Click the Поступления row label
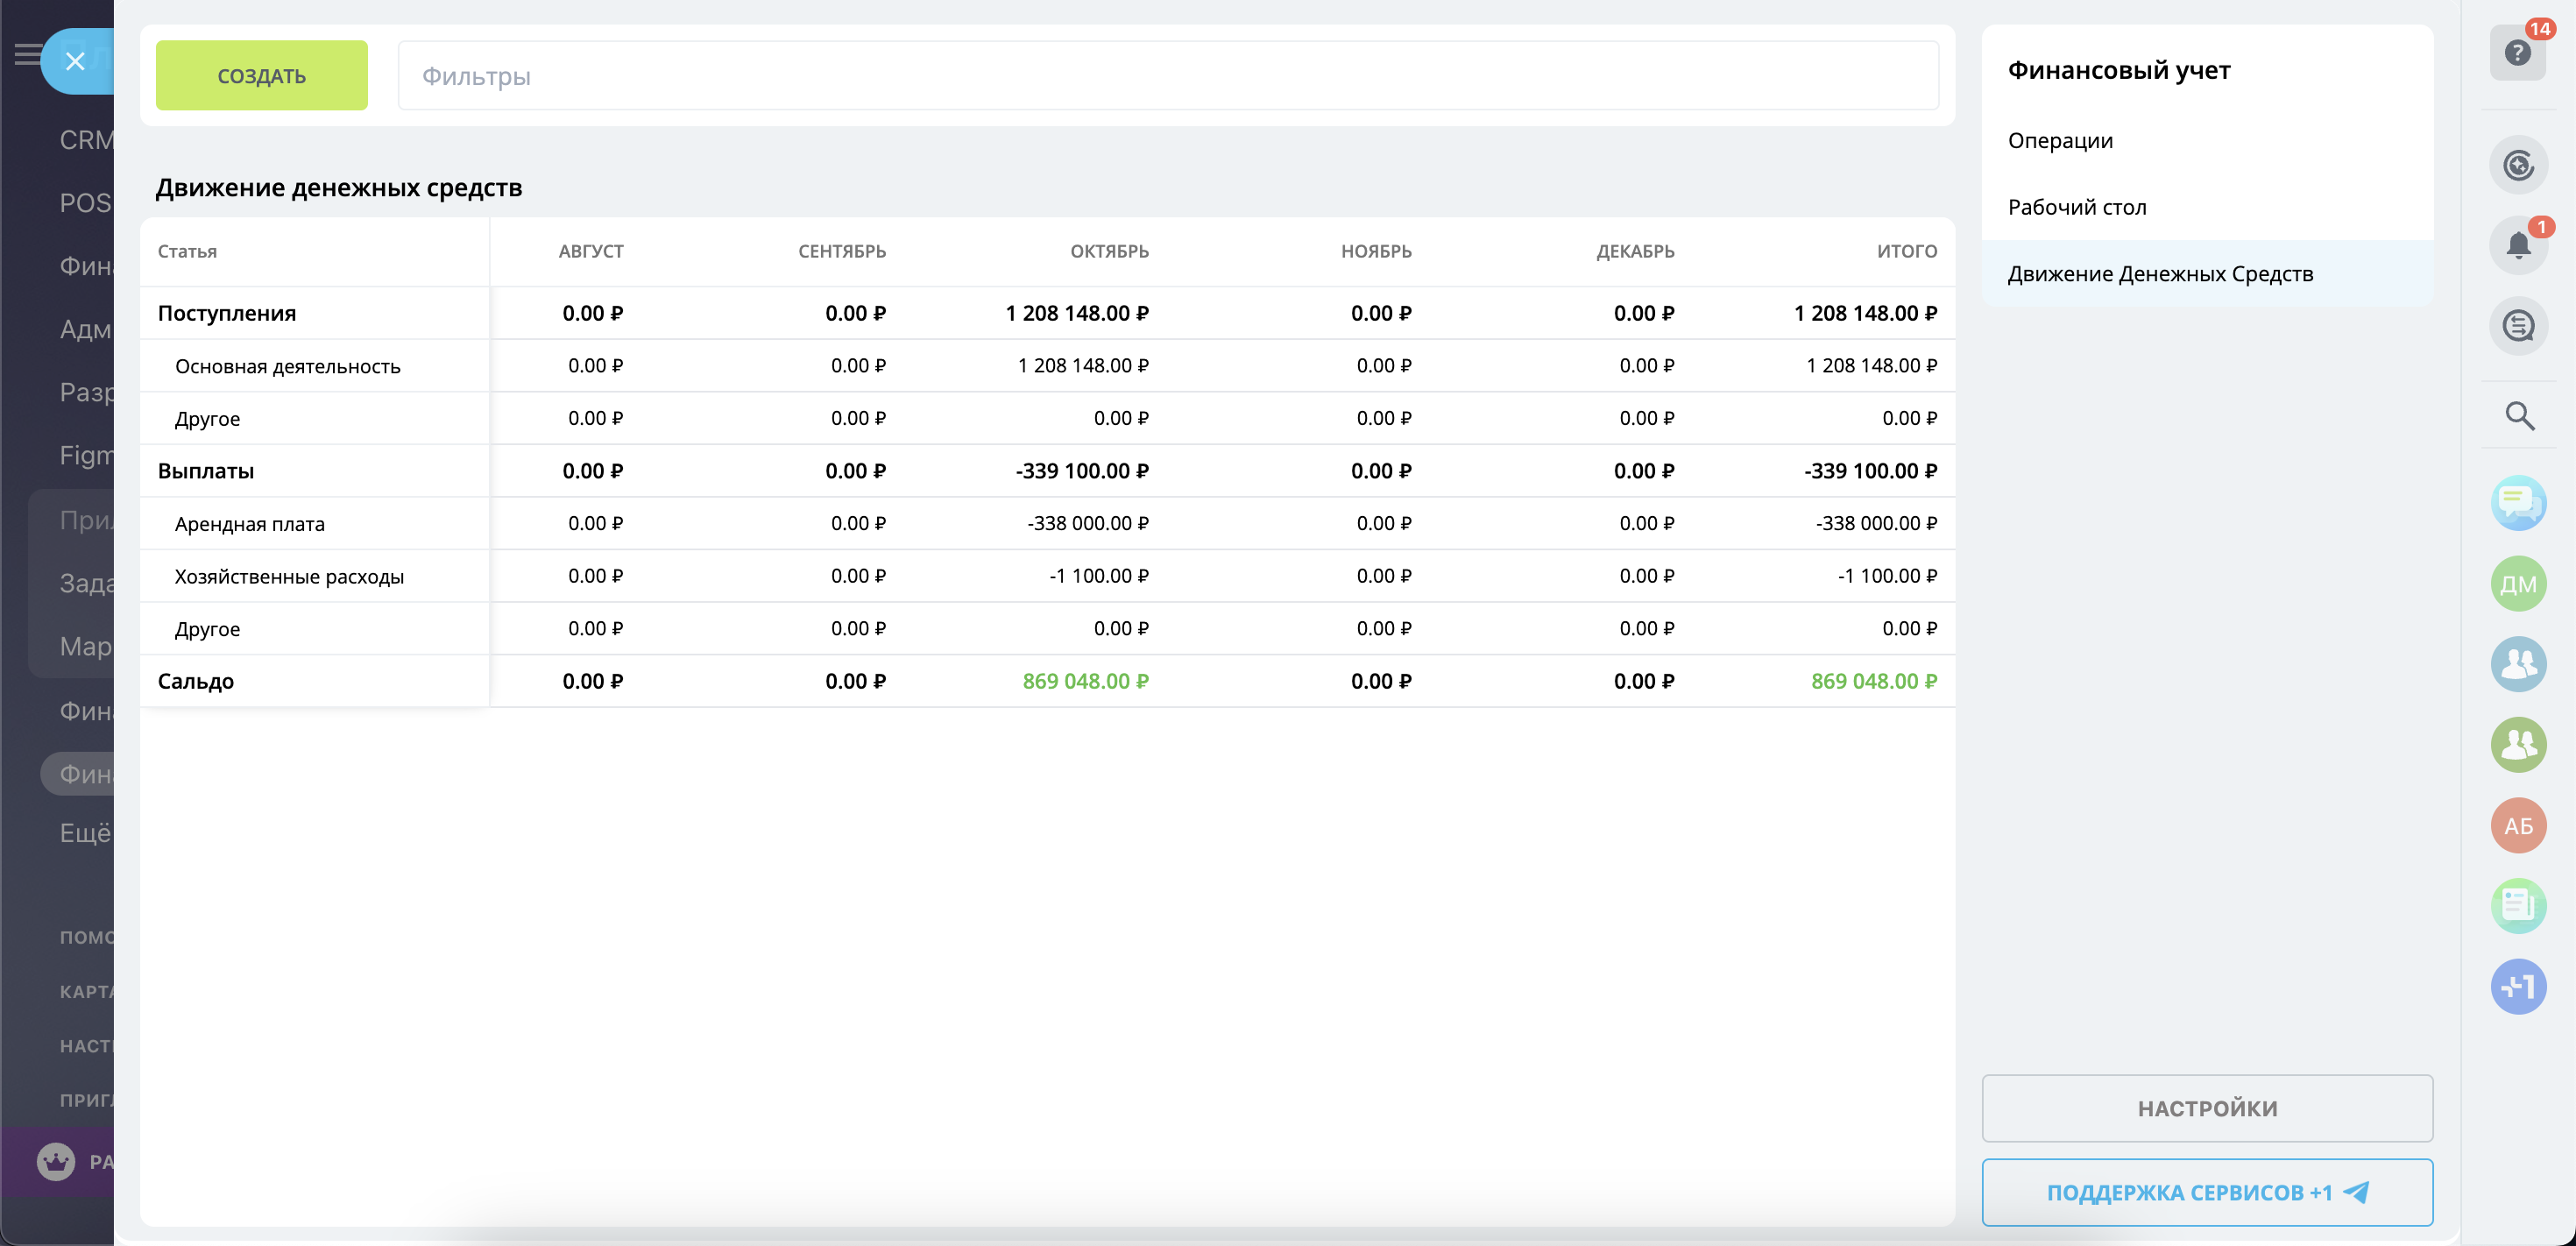 (227, 313)
